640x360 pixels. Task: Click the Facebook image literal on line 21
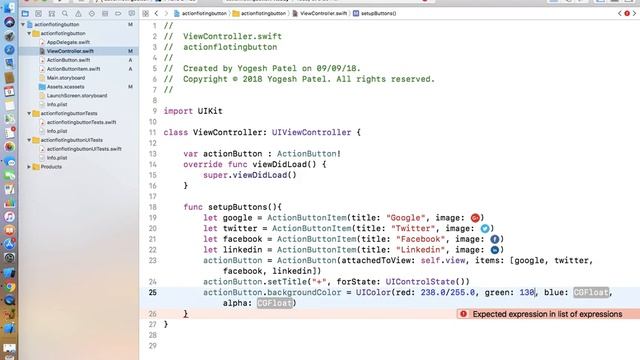494,239
